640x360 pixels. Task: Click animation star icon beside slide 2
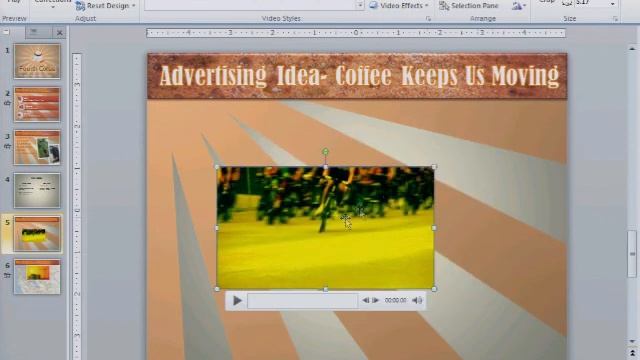[x=7, y=103]
